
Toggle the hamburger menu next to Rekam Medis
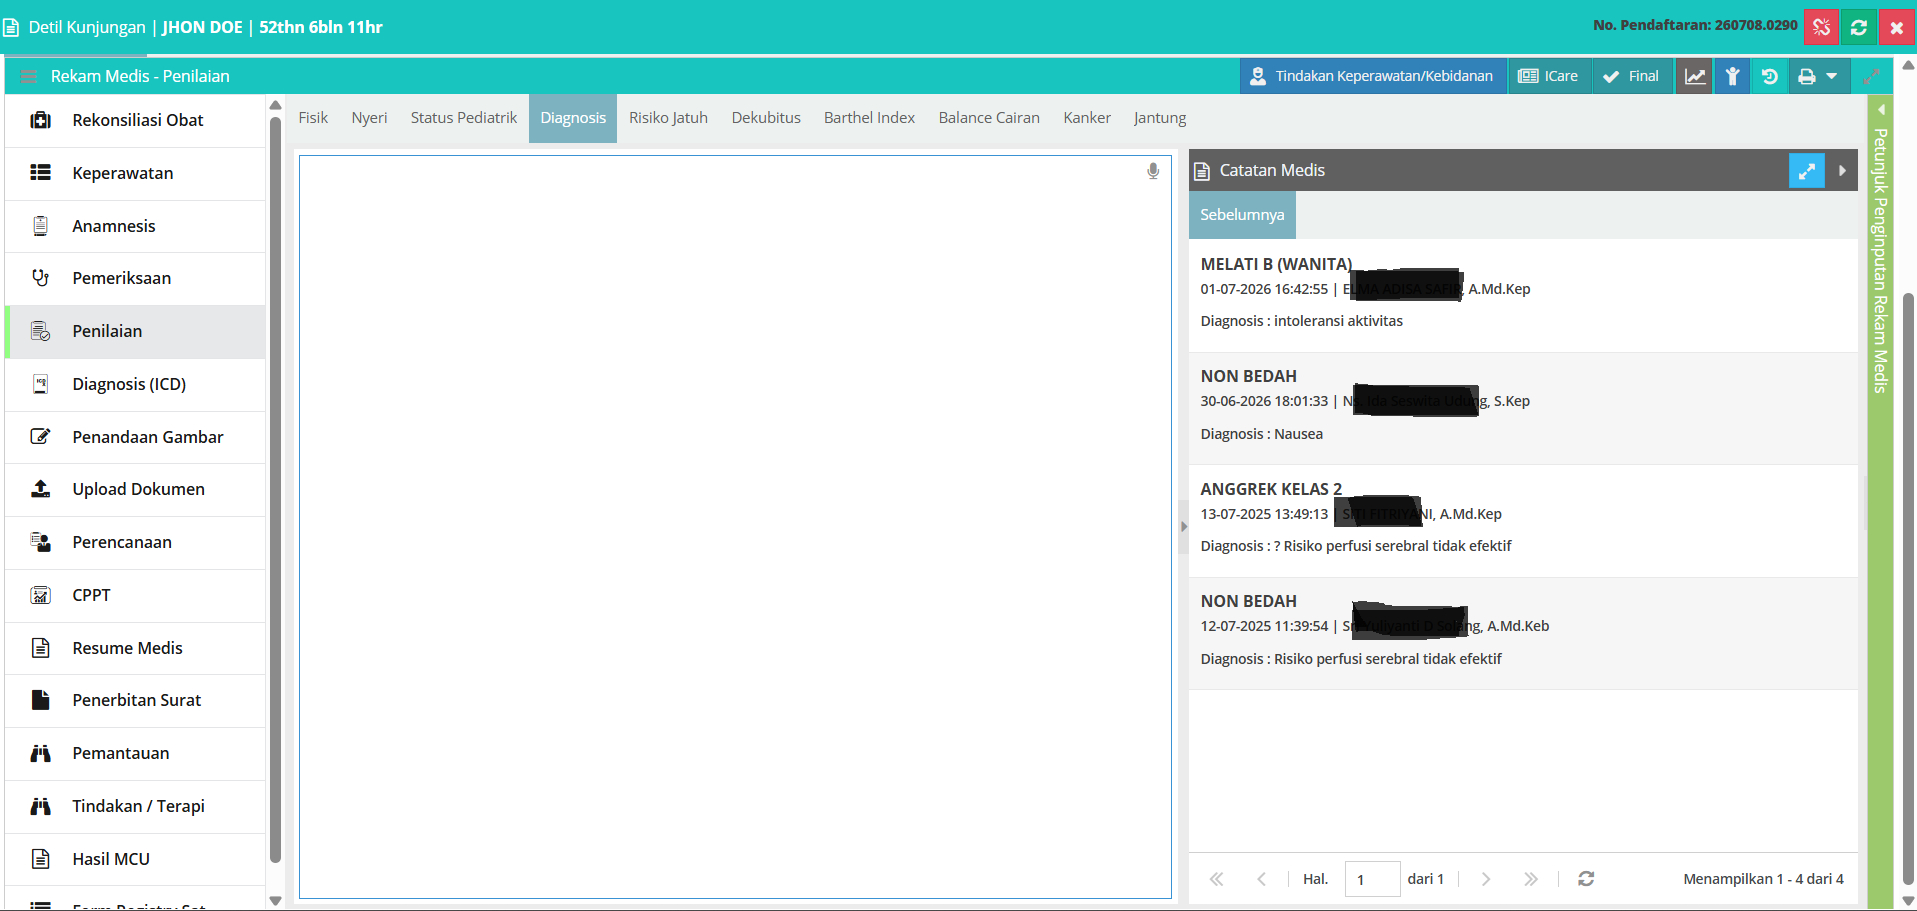pyautogui.click(x=28, y=76)
